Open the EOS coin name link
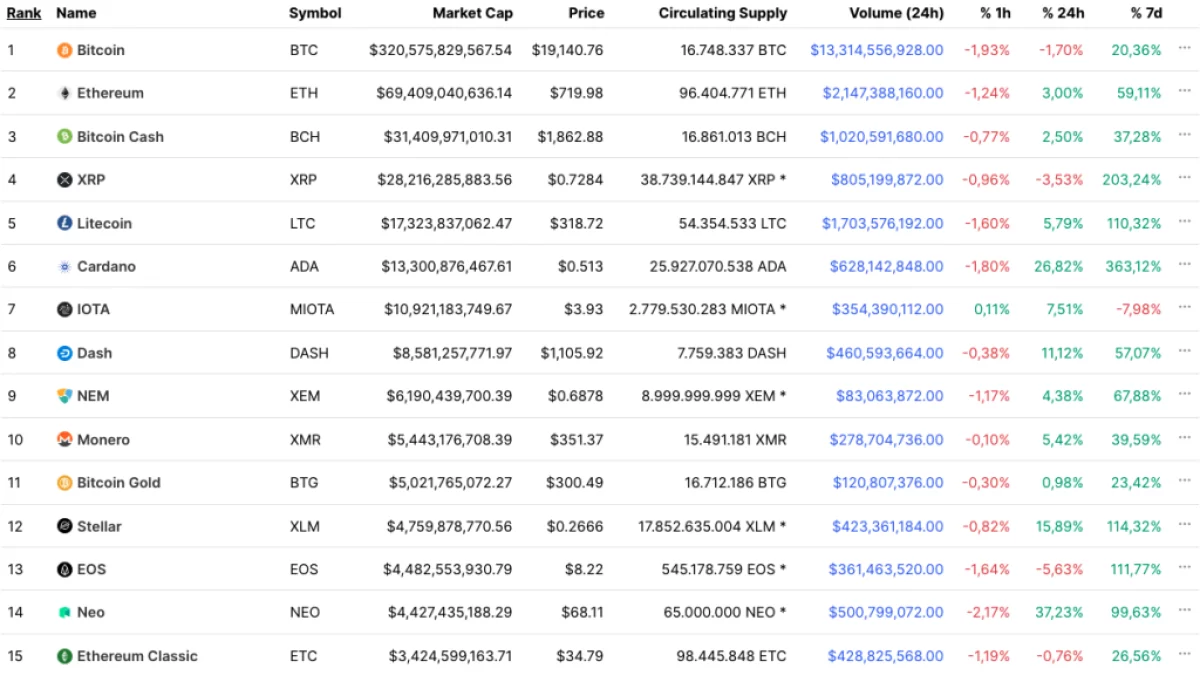1200x675 pixels. pos(91,569)
